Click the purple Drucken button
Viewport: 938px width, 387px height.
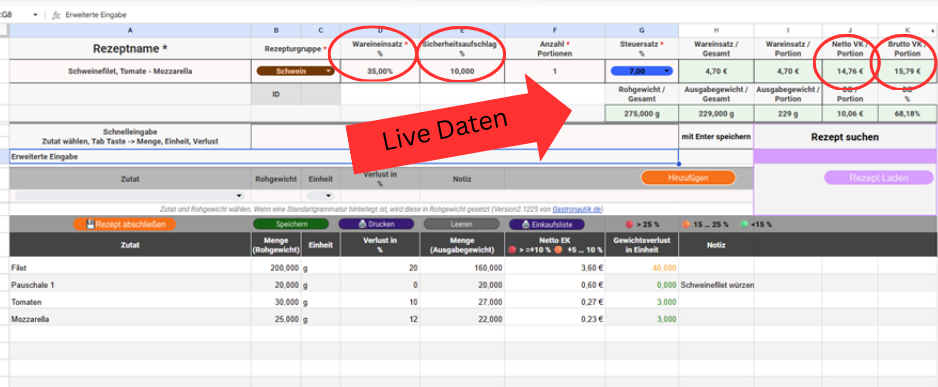376,224
